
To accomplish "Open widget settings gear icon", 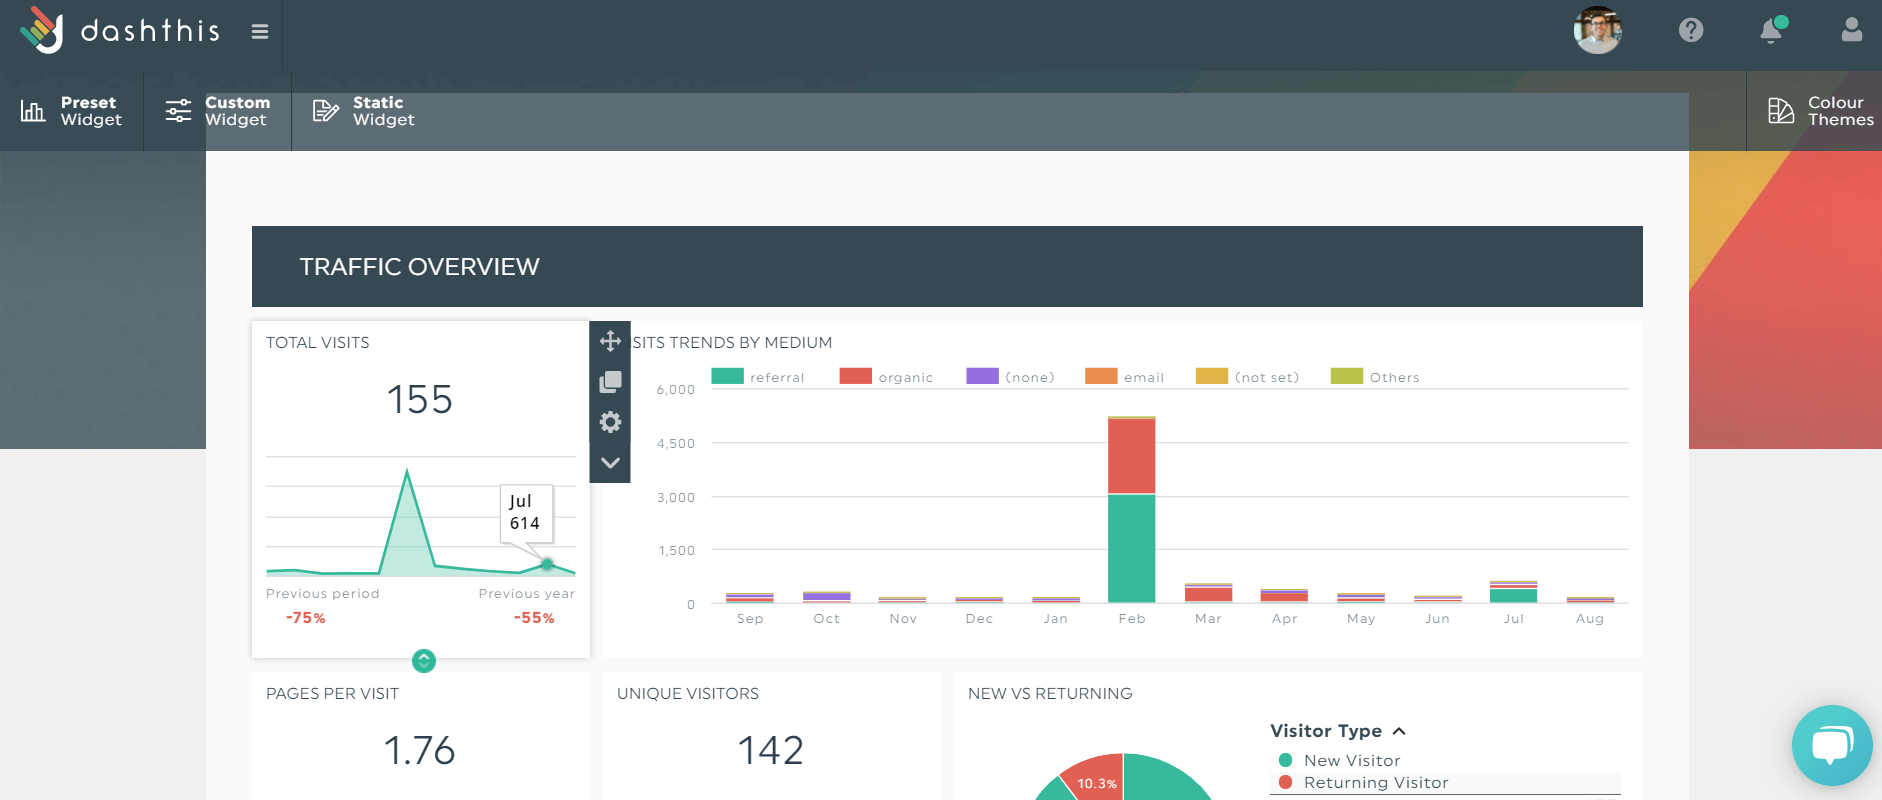I will click(610, 422).
